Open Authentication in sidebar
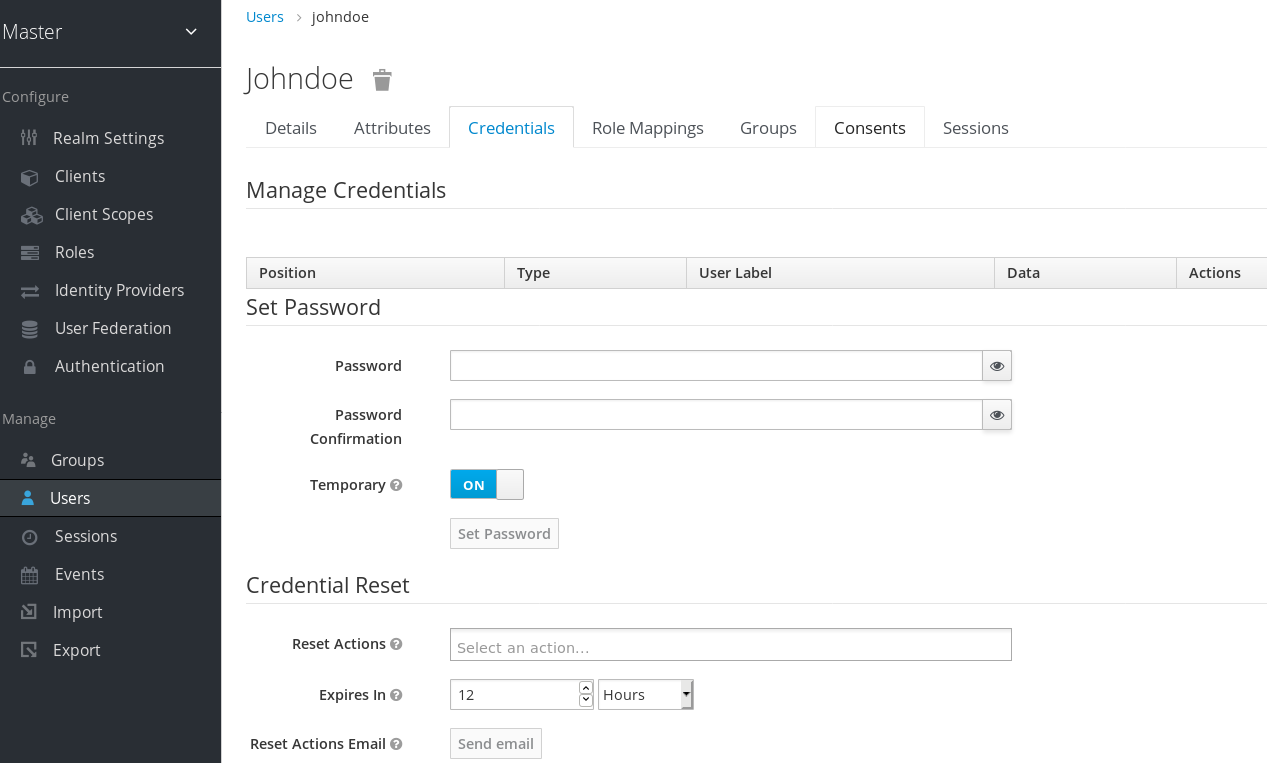This screenshot has height=763, width=1267. (110, 366)
